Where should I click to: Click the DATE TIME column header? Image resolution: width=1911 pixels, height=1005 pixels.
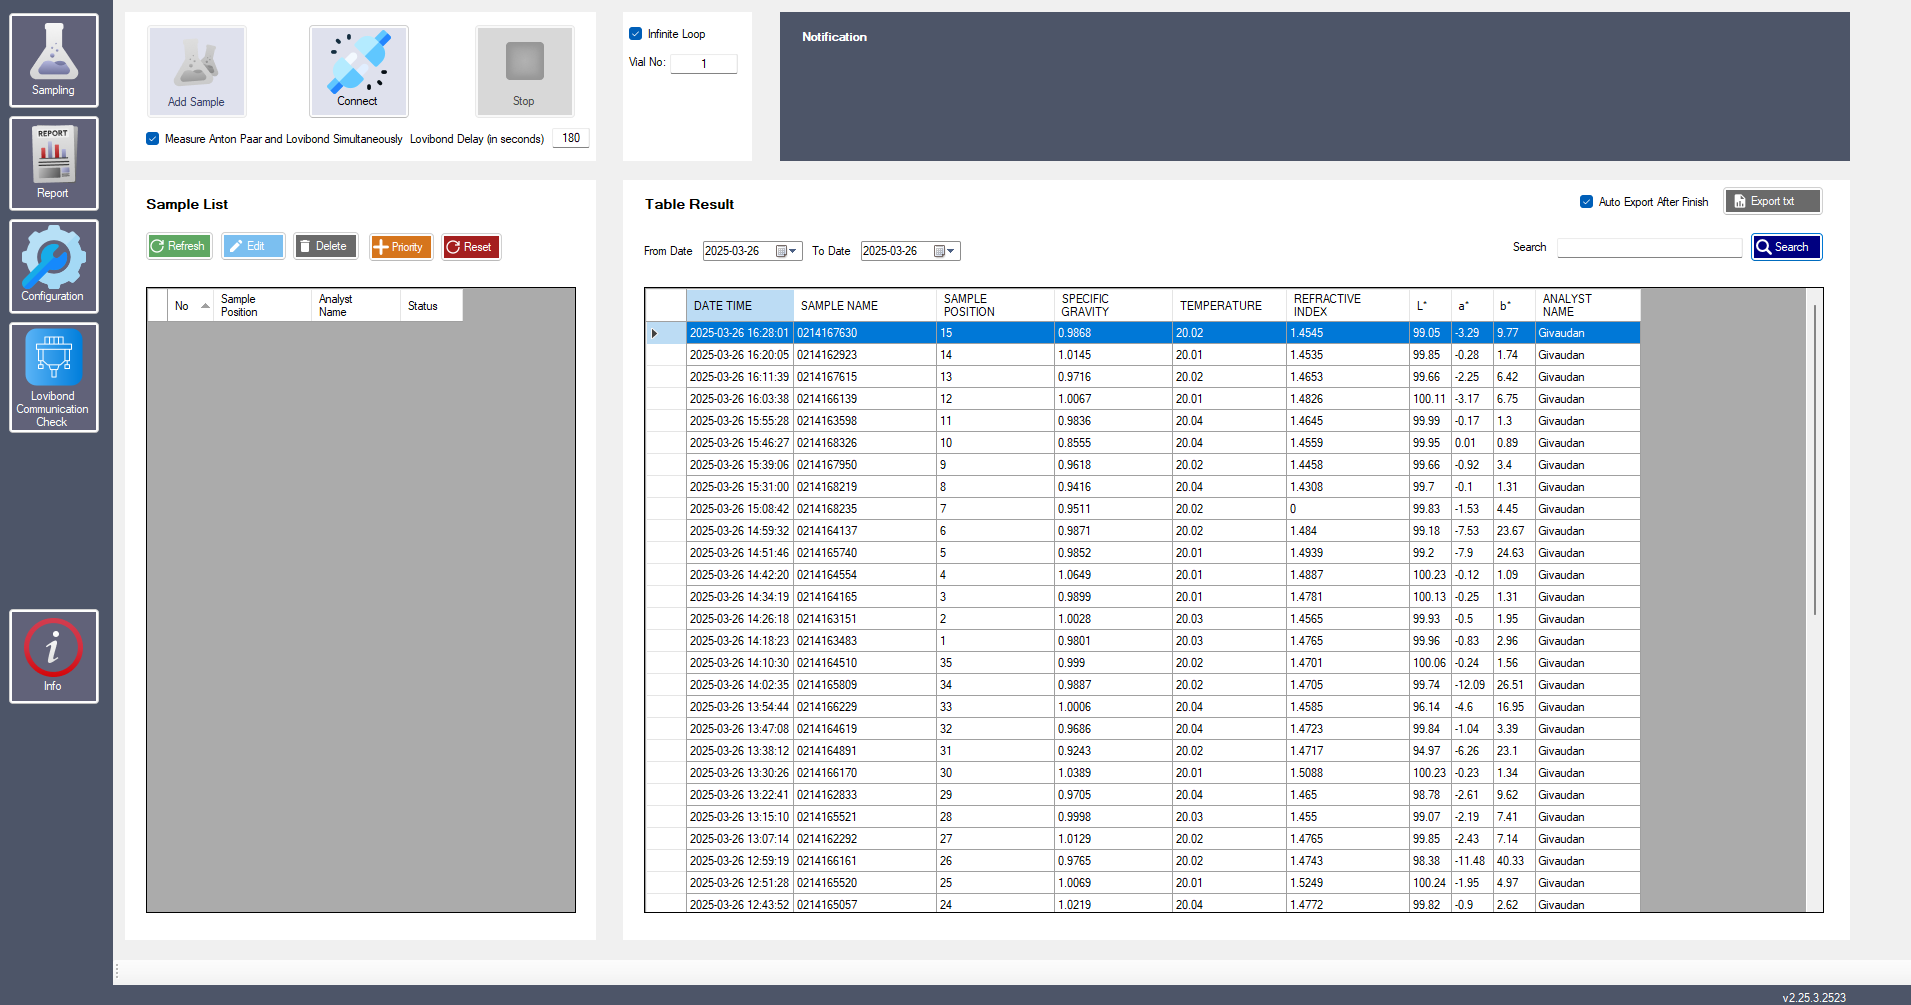point(739,306)
